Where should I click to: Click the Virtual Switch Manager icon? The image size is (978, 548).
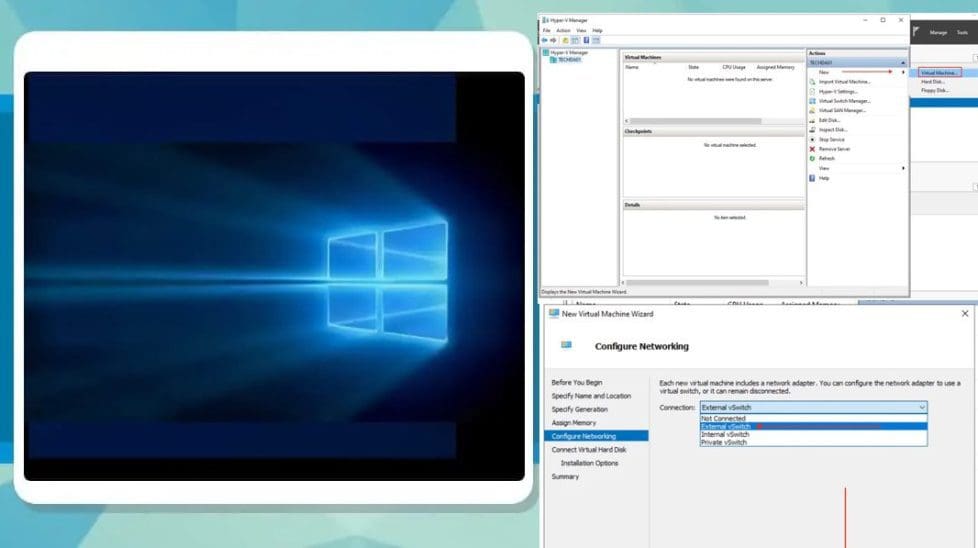tap(812, 101)
